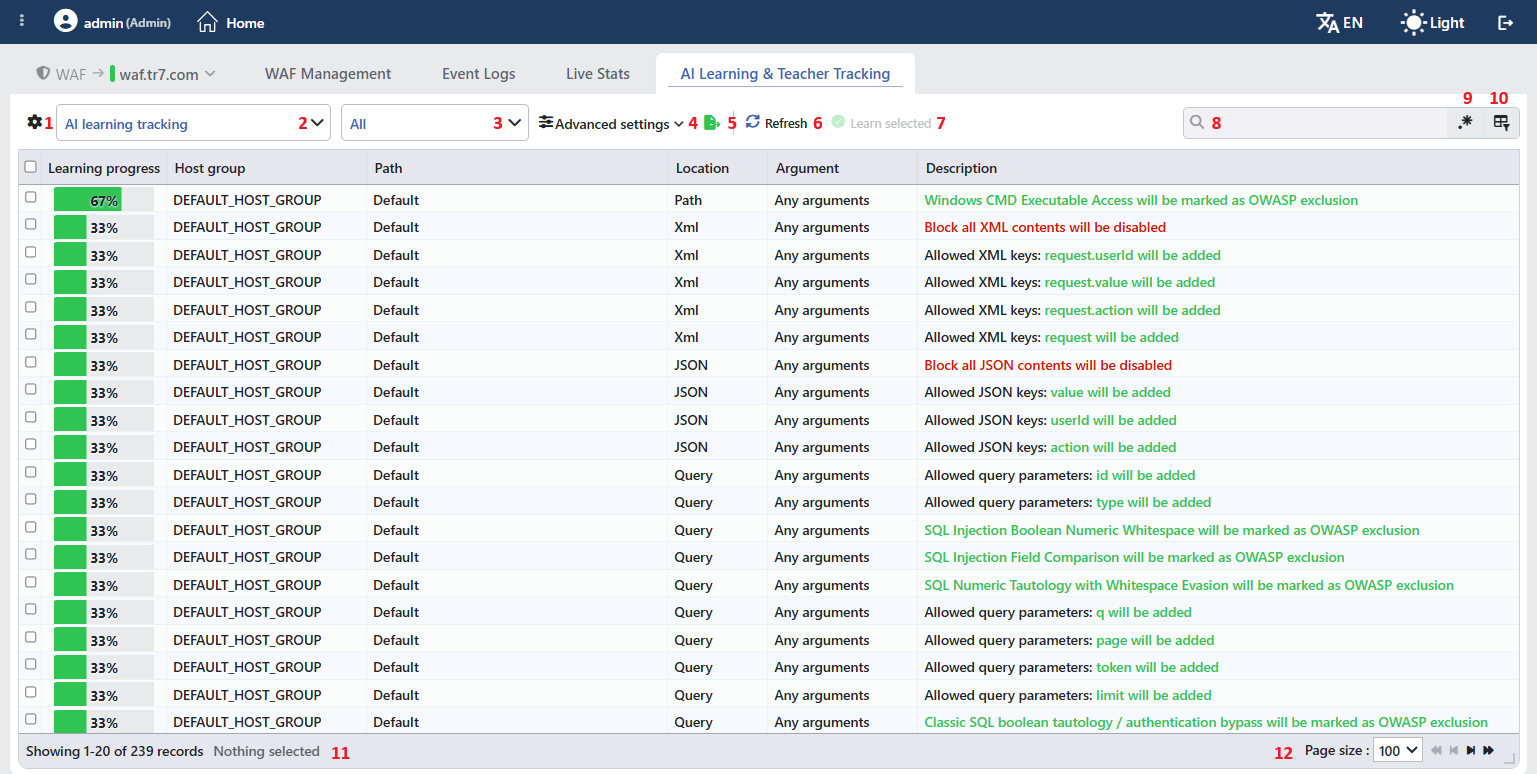Click the admin user avatar icon

pyautogui.click(x=66, y=21)
